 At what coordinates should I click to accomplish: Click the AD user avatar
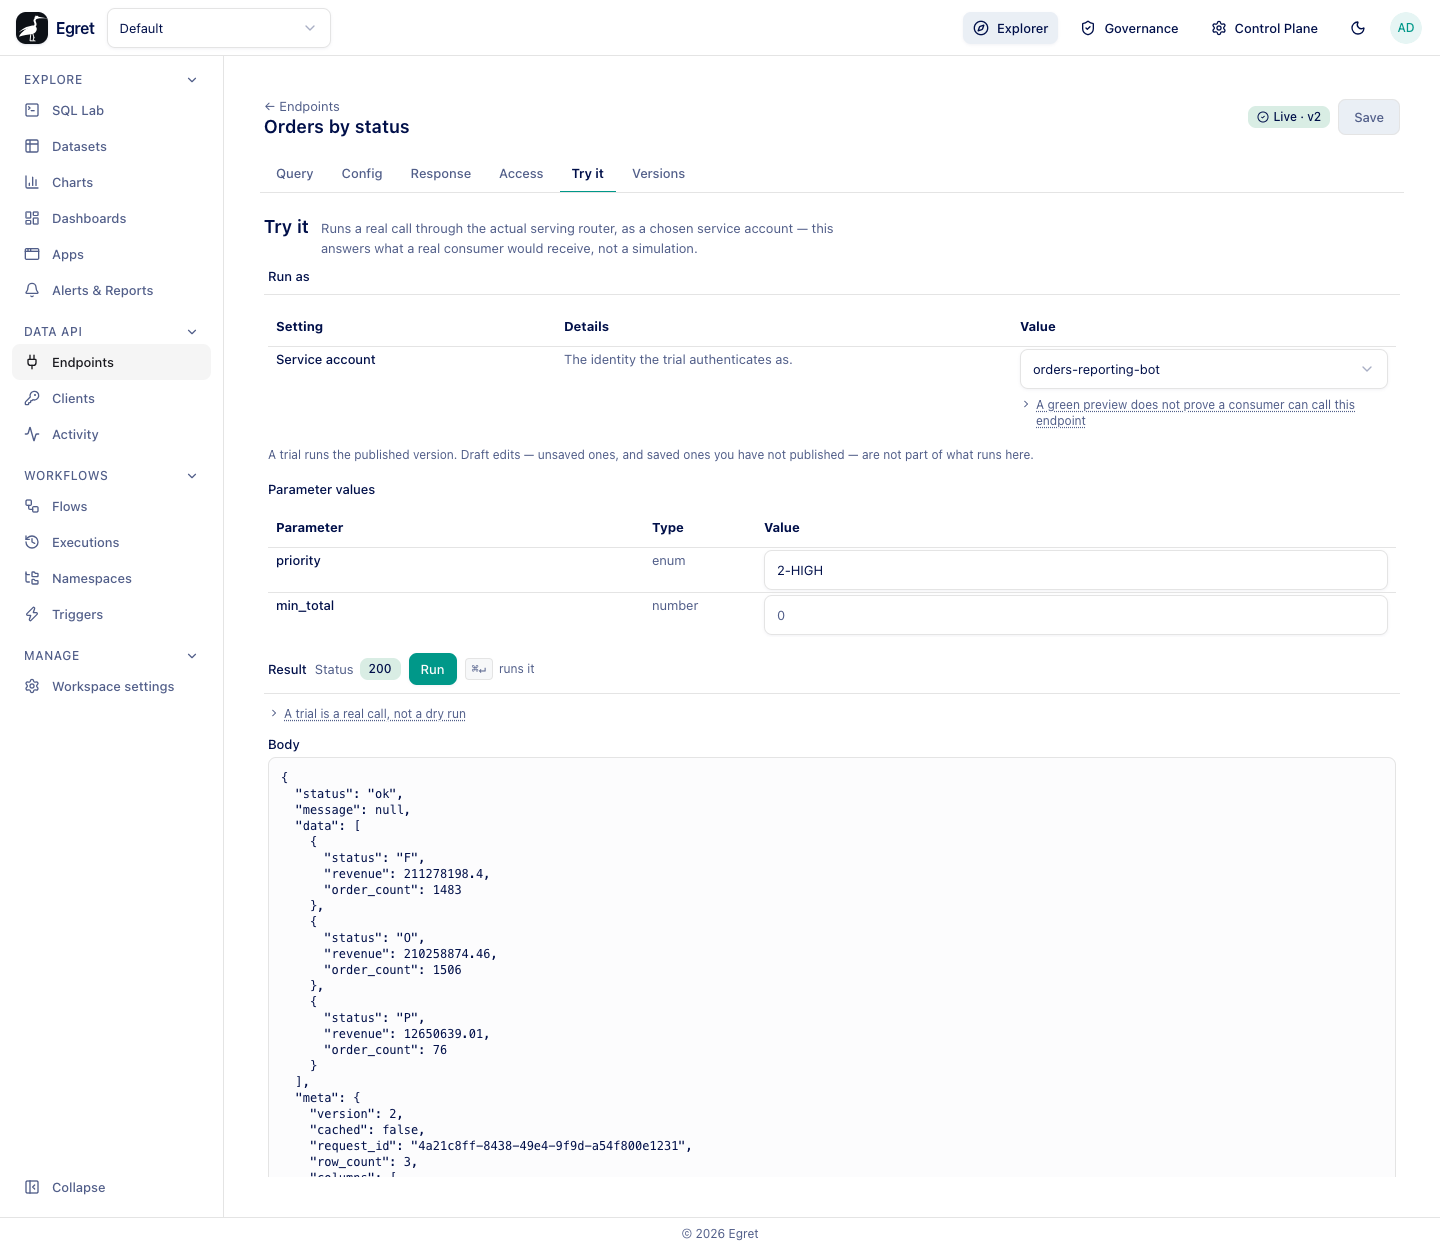(1406, 28)
